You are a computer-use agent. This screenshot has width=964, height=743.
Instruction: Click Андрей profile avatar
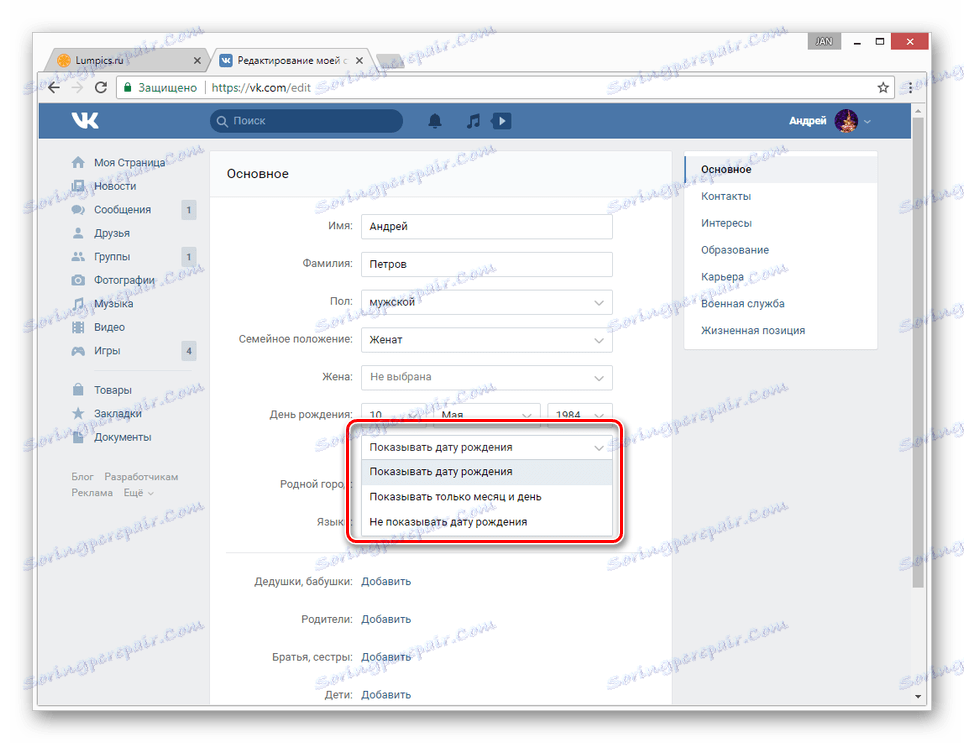point(846,121)
